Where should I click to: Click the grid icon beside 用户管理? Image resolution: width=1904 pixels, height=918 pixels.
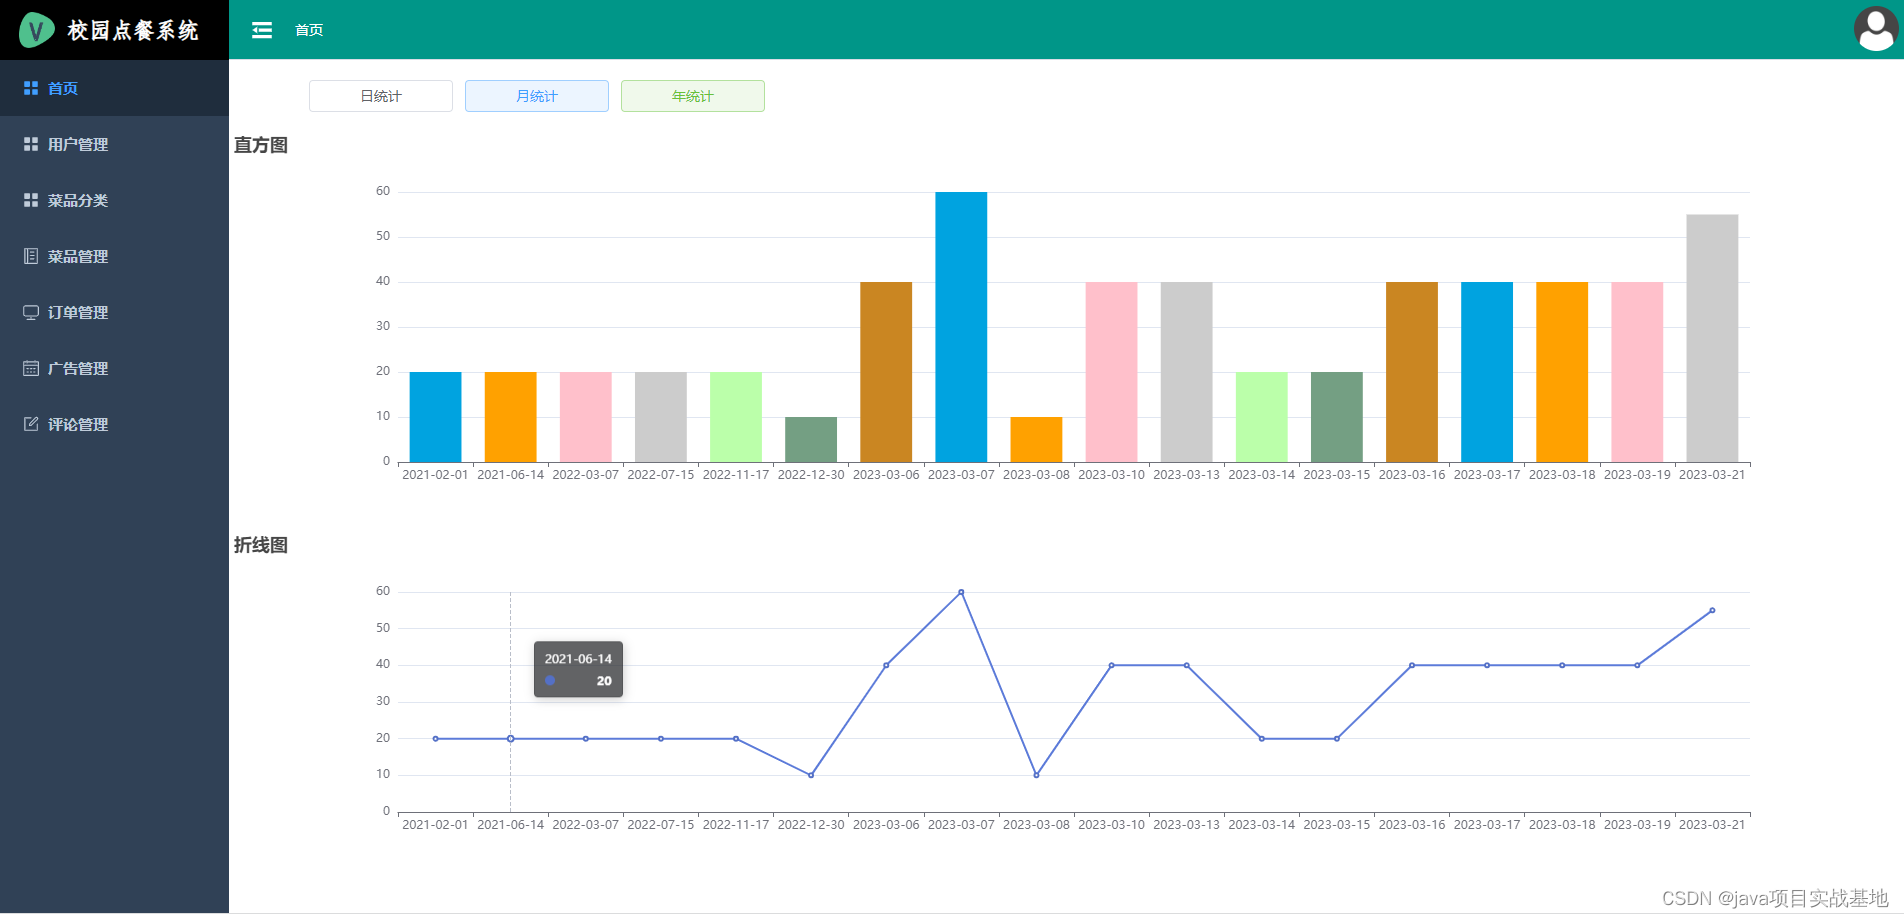pos(31,144)
